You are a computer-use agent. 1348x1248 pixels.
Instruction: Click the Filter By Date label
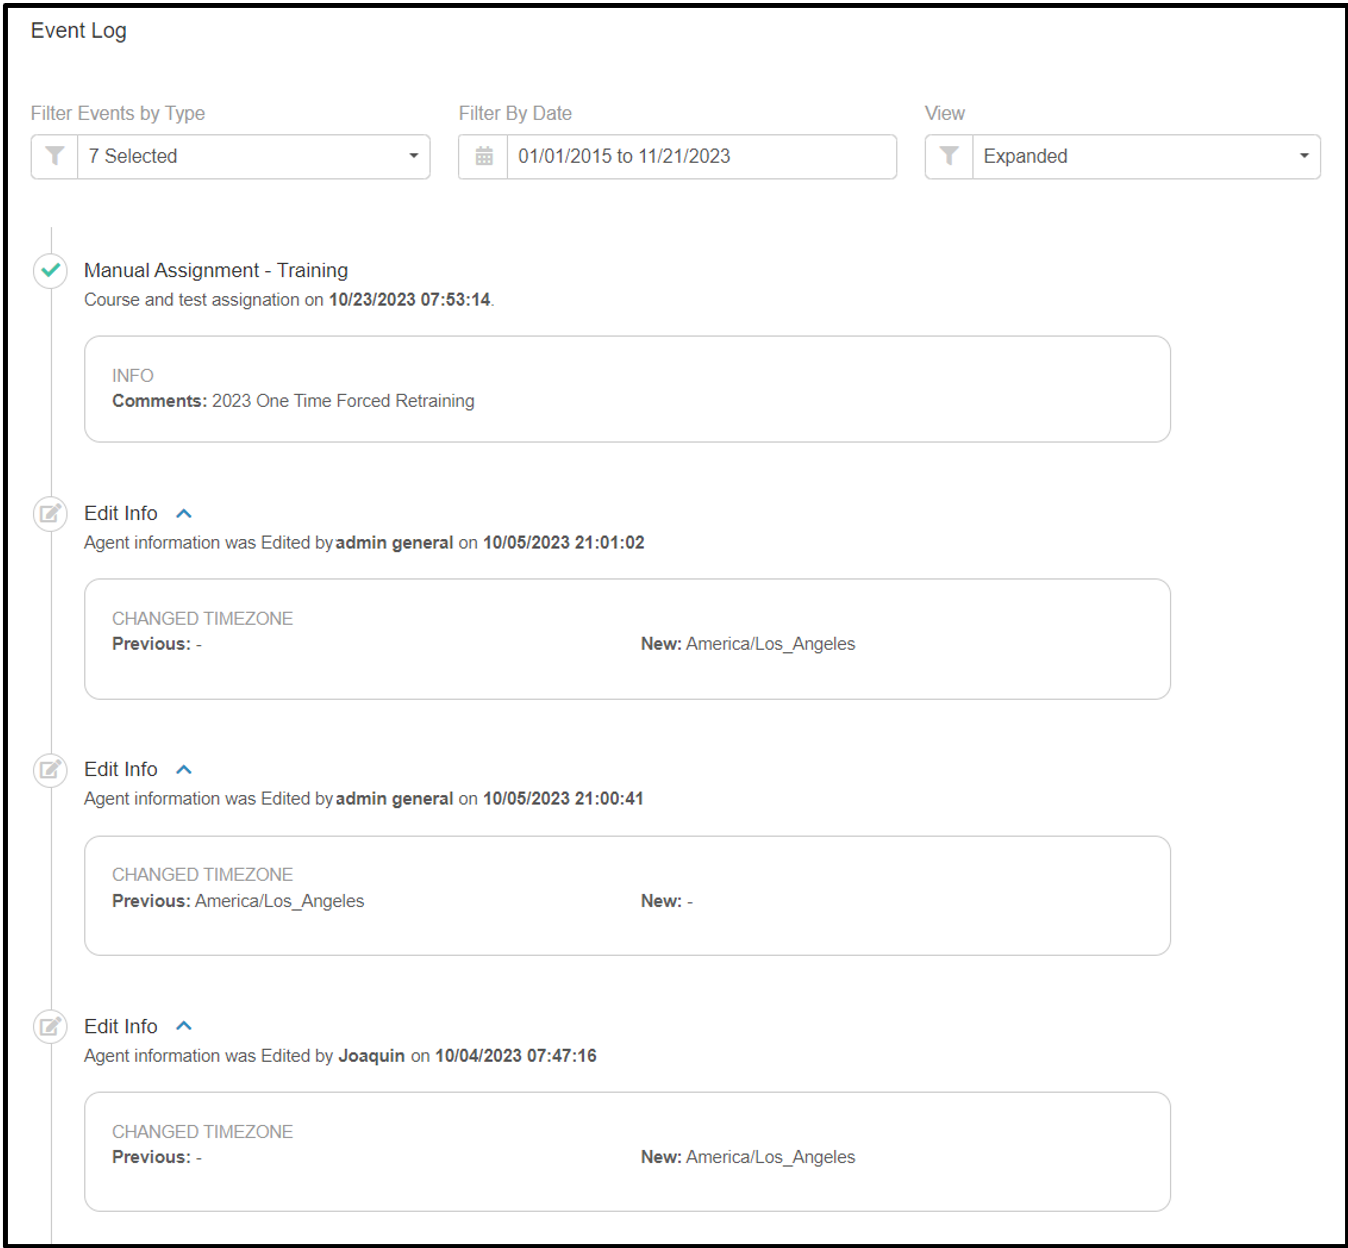(515, 113)
